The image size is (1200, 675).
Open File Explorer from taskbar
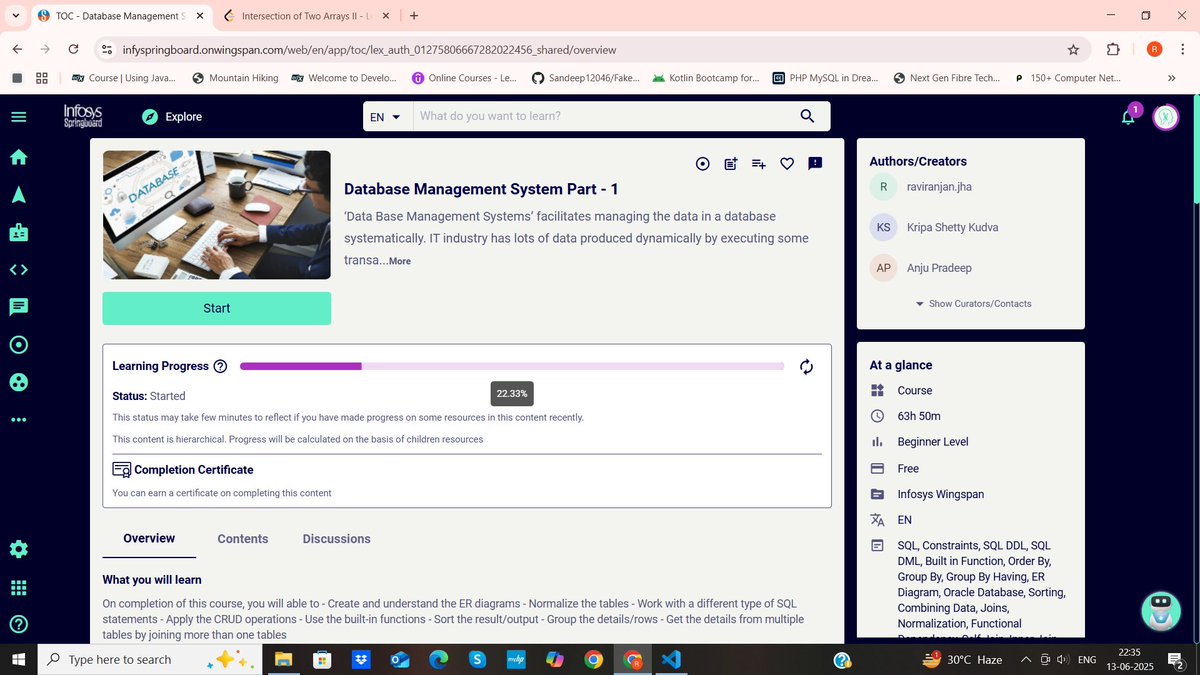tap(283, 659)
